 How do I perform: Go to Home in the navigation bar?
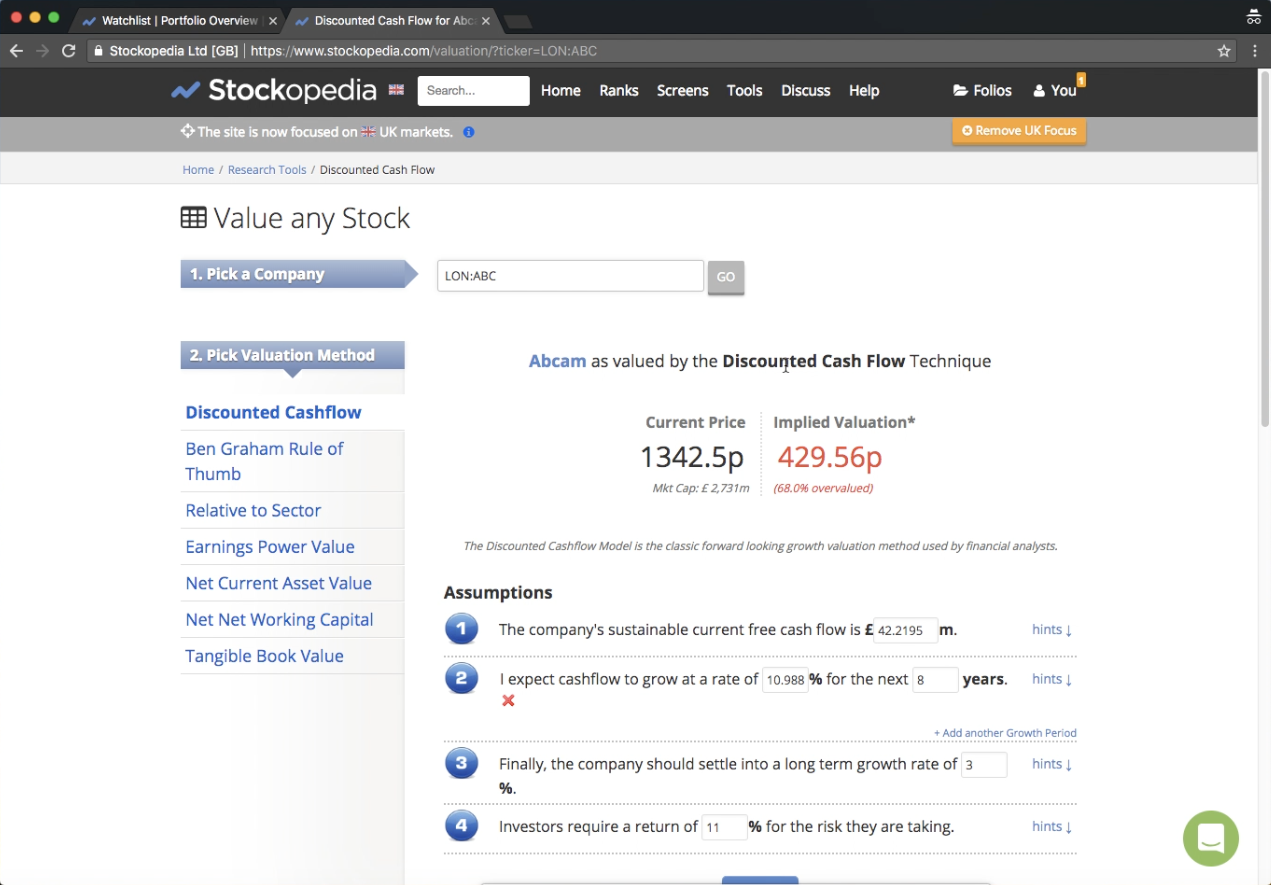[560, 90]
